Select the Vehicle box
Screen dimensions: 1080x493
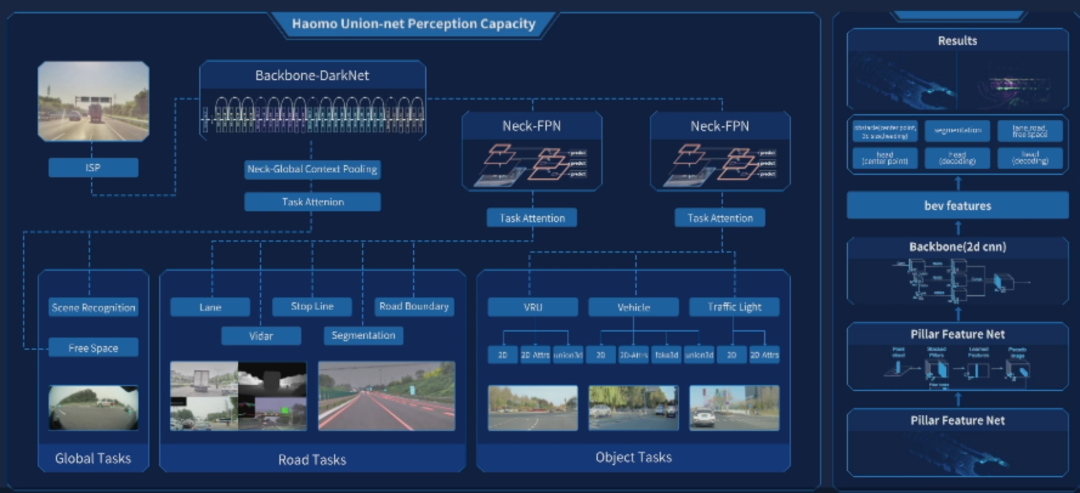(634, 307)
